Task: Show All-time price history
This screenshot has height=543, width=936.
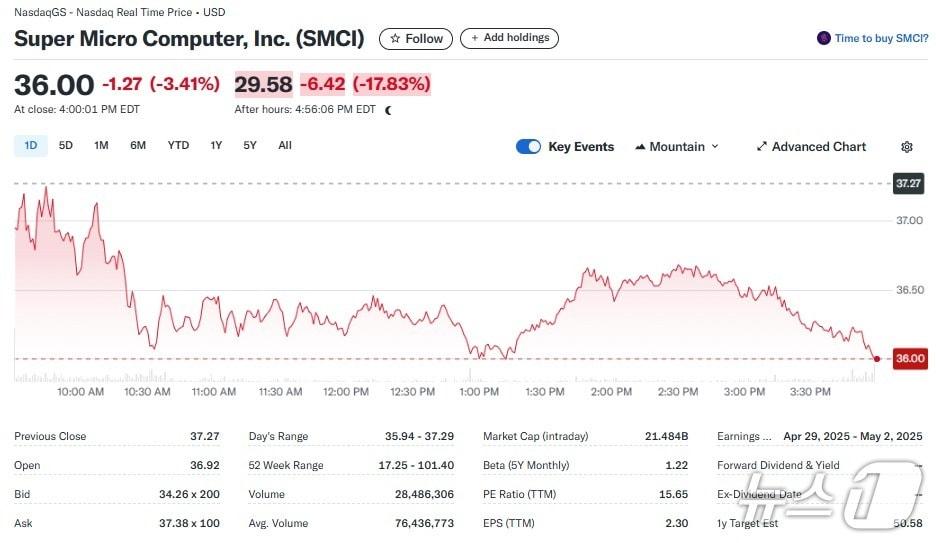Action: [285, 146]
